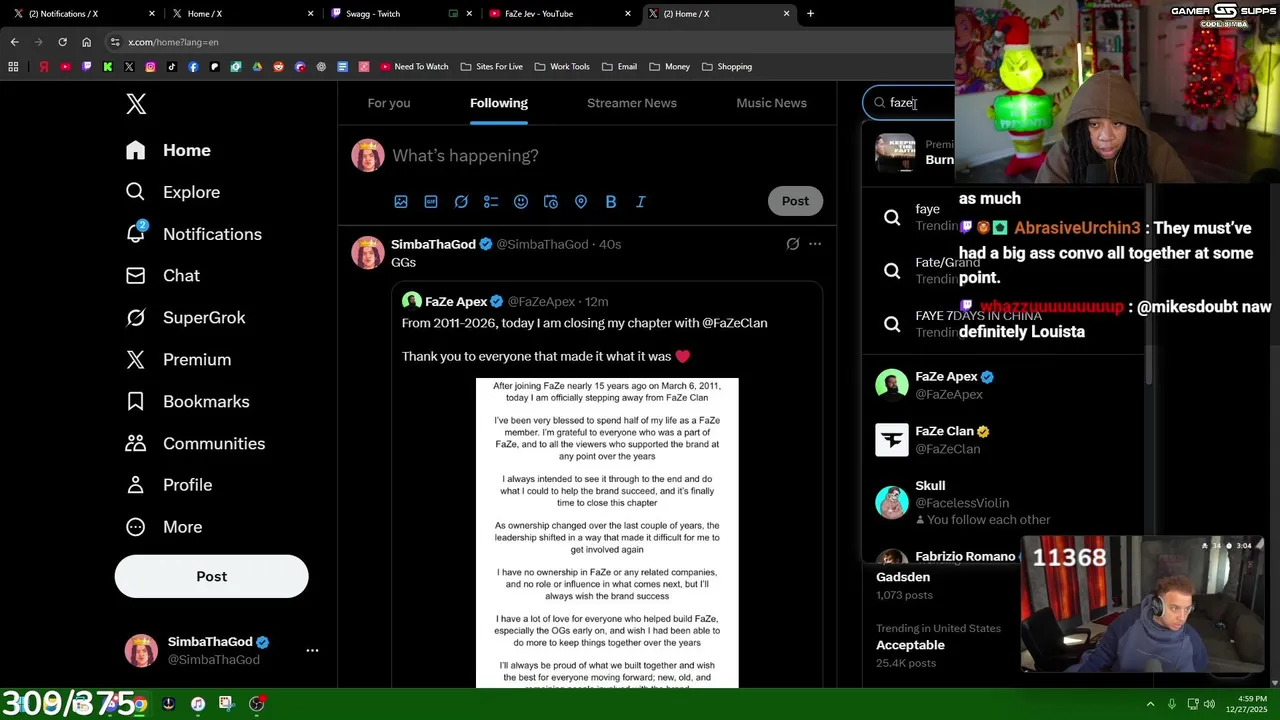Expand the More menu in sidebar
Viewport: 1280px width, 720px height.
coord(164,527)
